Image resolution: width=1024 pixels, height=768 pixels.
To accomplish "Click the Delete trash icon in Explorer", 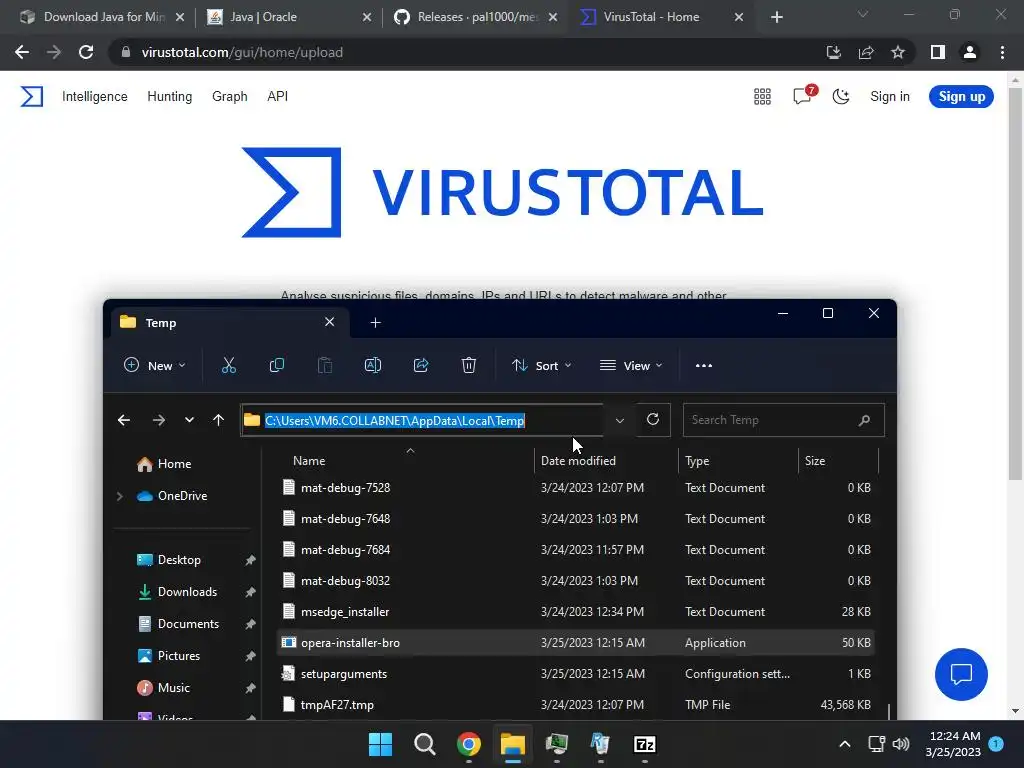I will 469,366.
